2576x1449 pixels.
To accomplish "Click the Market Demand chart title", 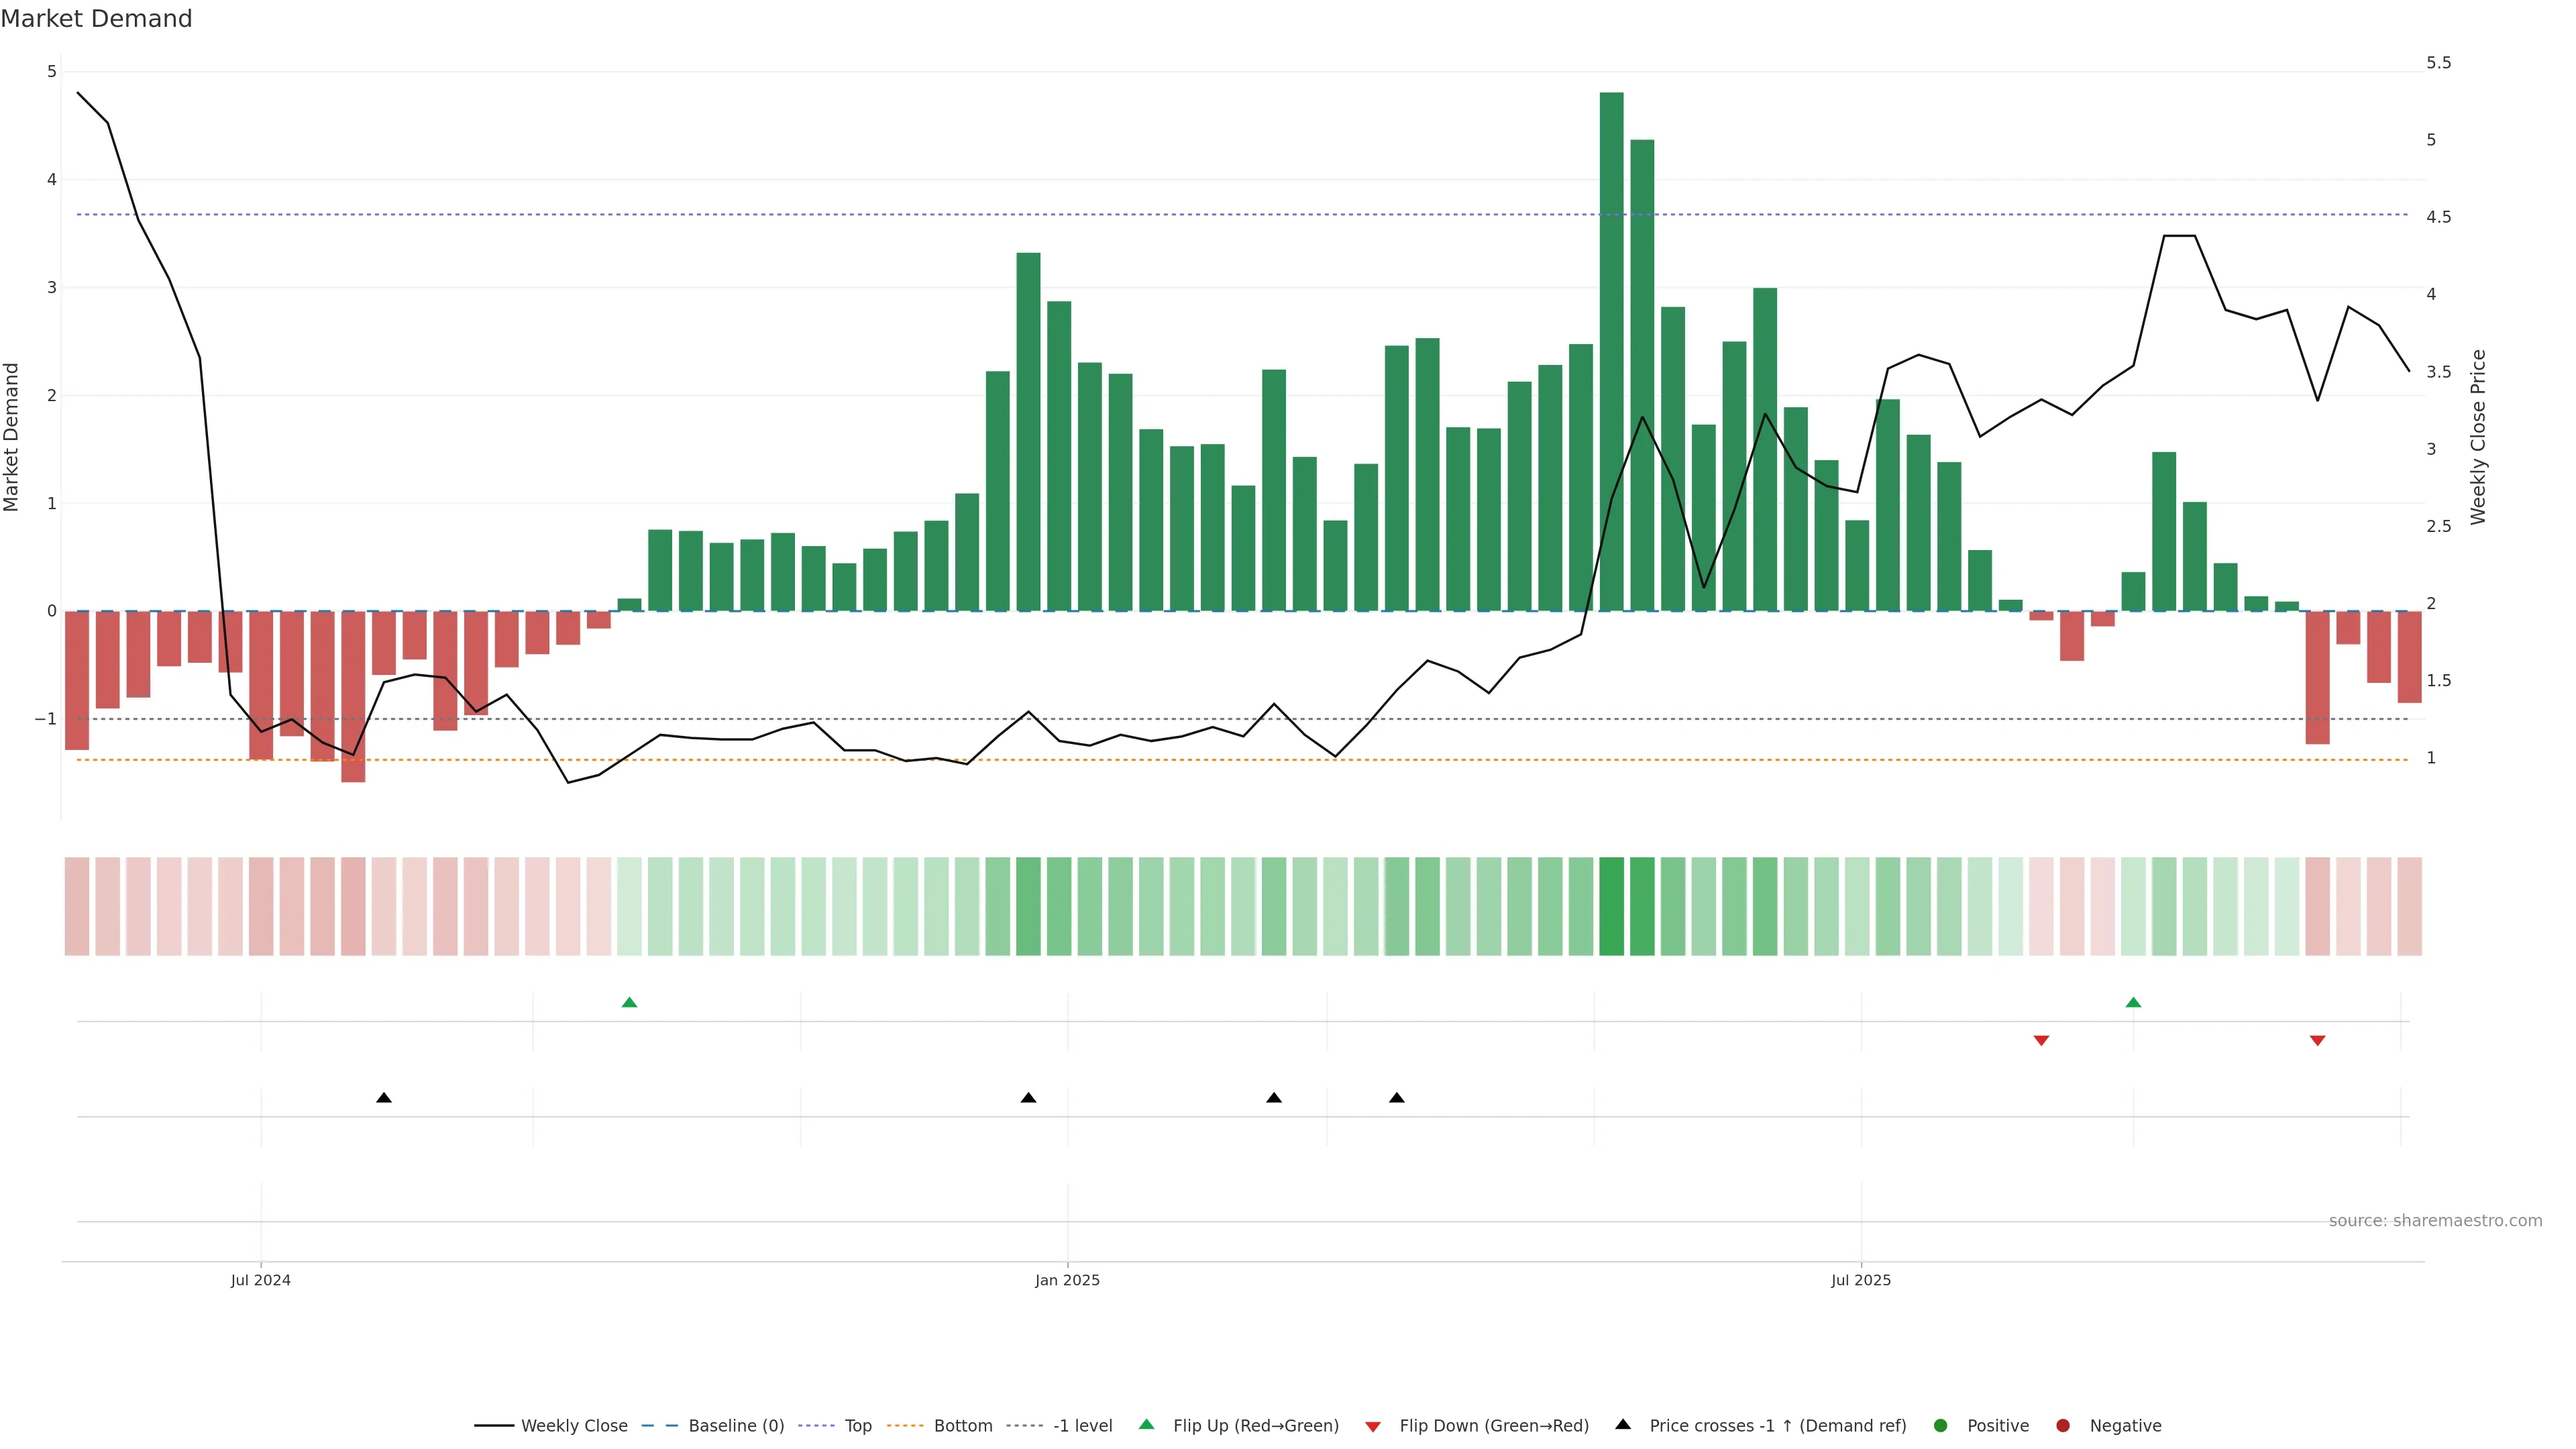I will (x=96, y=19).
